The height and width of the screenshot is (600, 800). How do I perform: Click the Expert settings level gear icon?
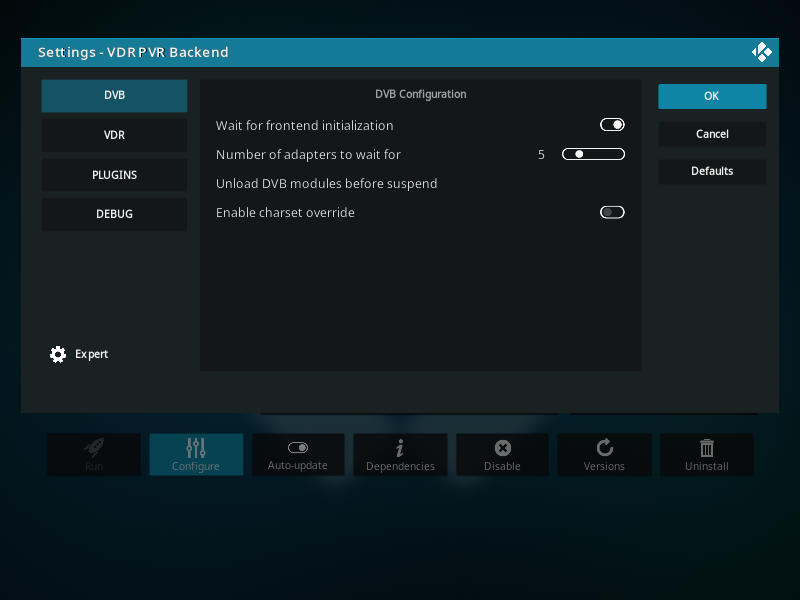(58, 354)
